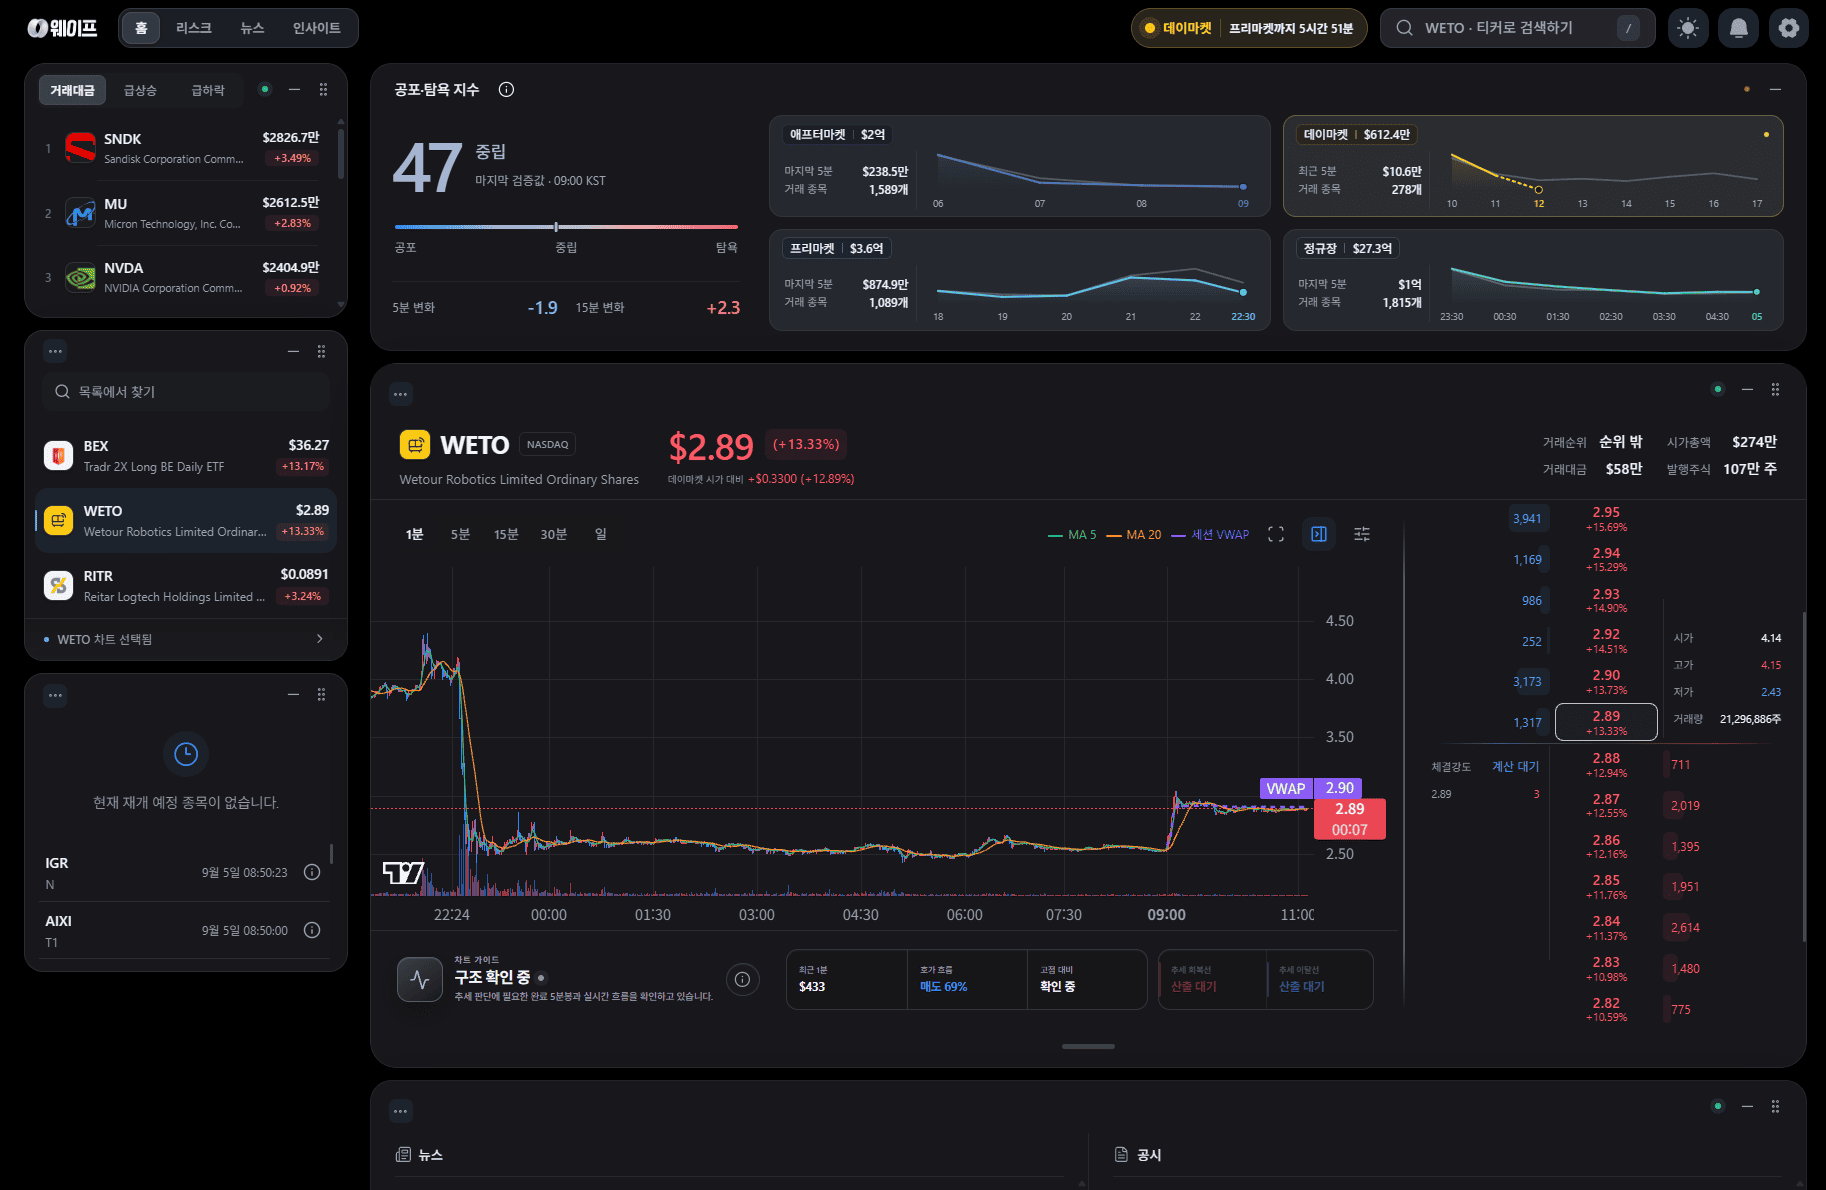Select the 급하락 ranking tab
The width and height of the screenshot is (1826, 1190).
click(208, 90)
